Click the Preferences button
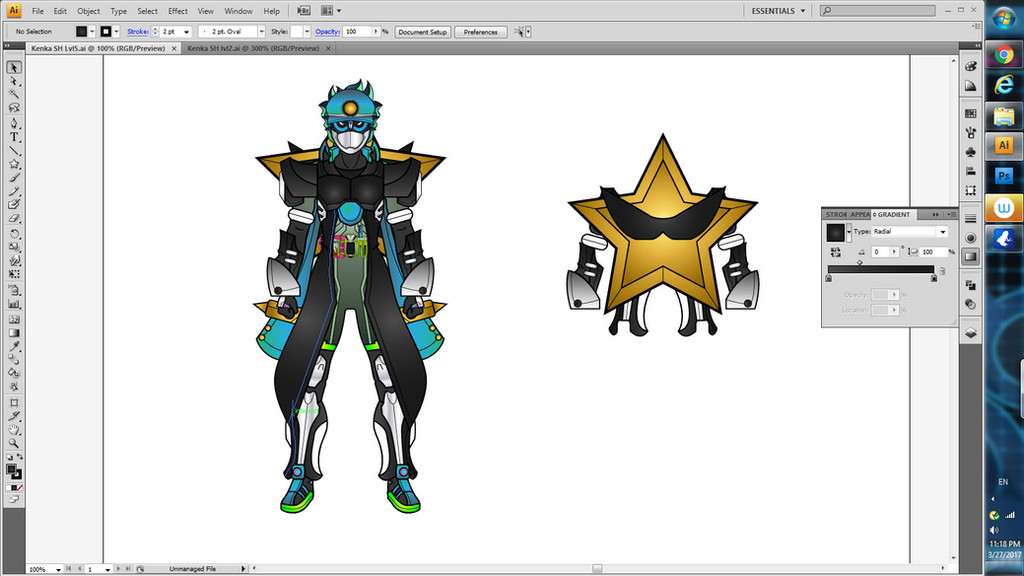 481,31
